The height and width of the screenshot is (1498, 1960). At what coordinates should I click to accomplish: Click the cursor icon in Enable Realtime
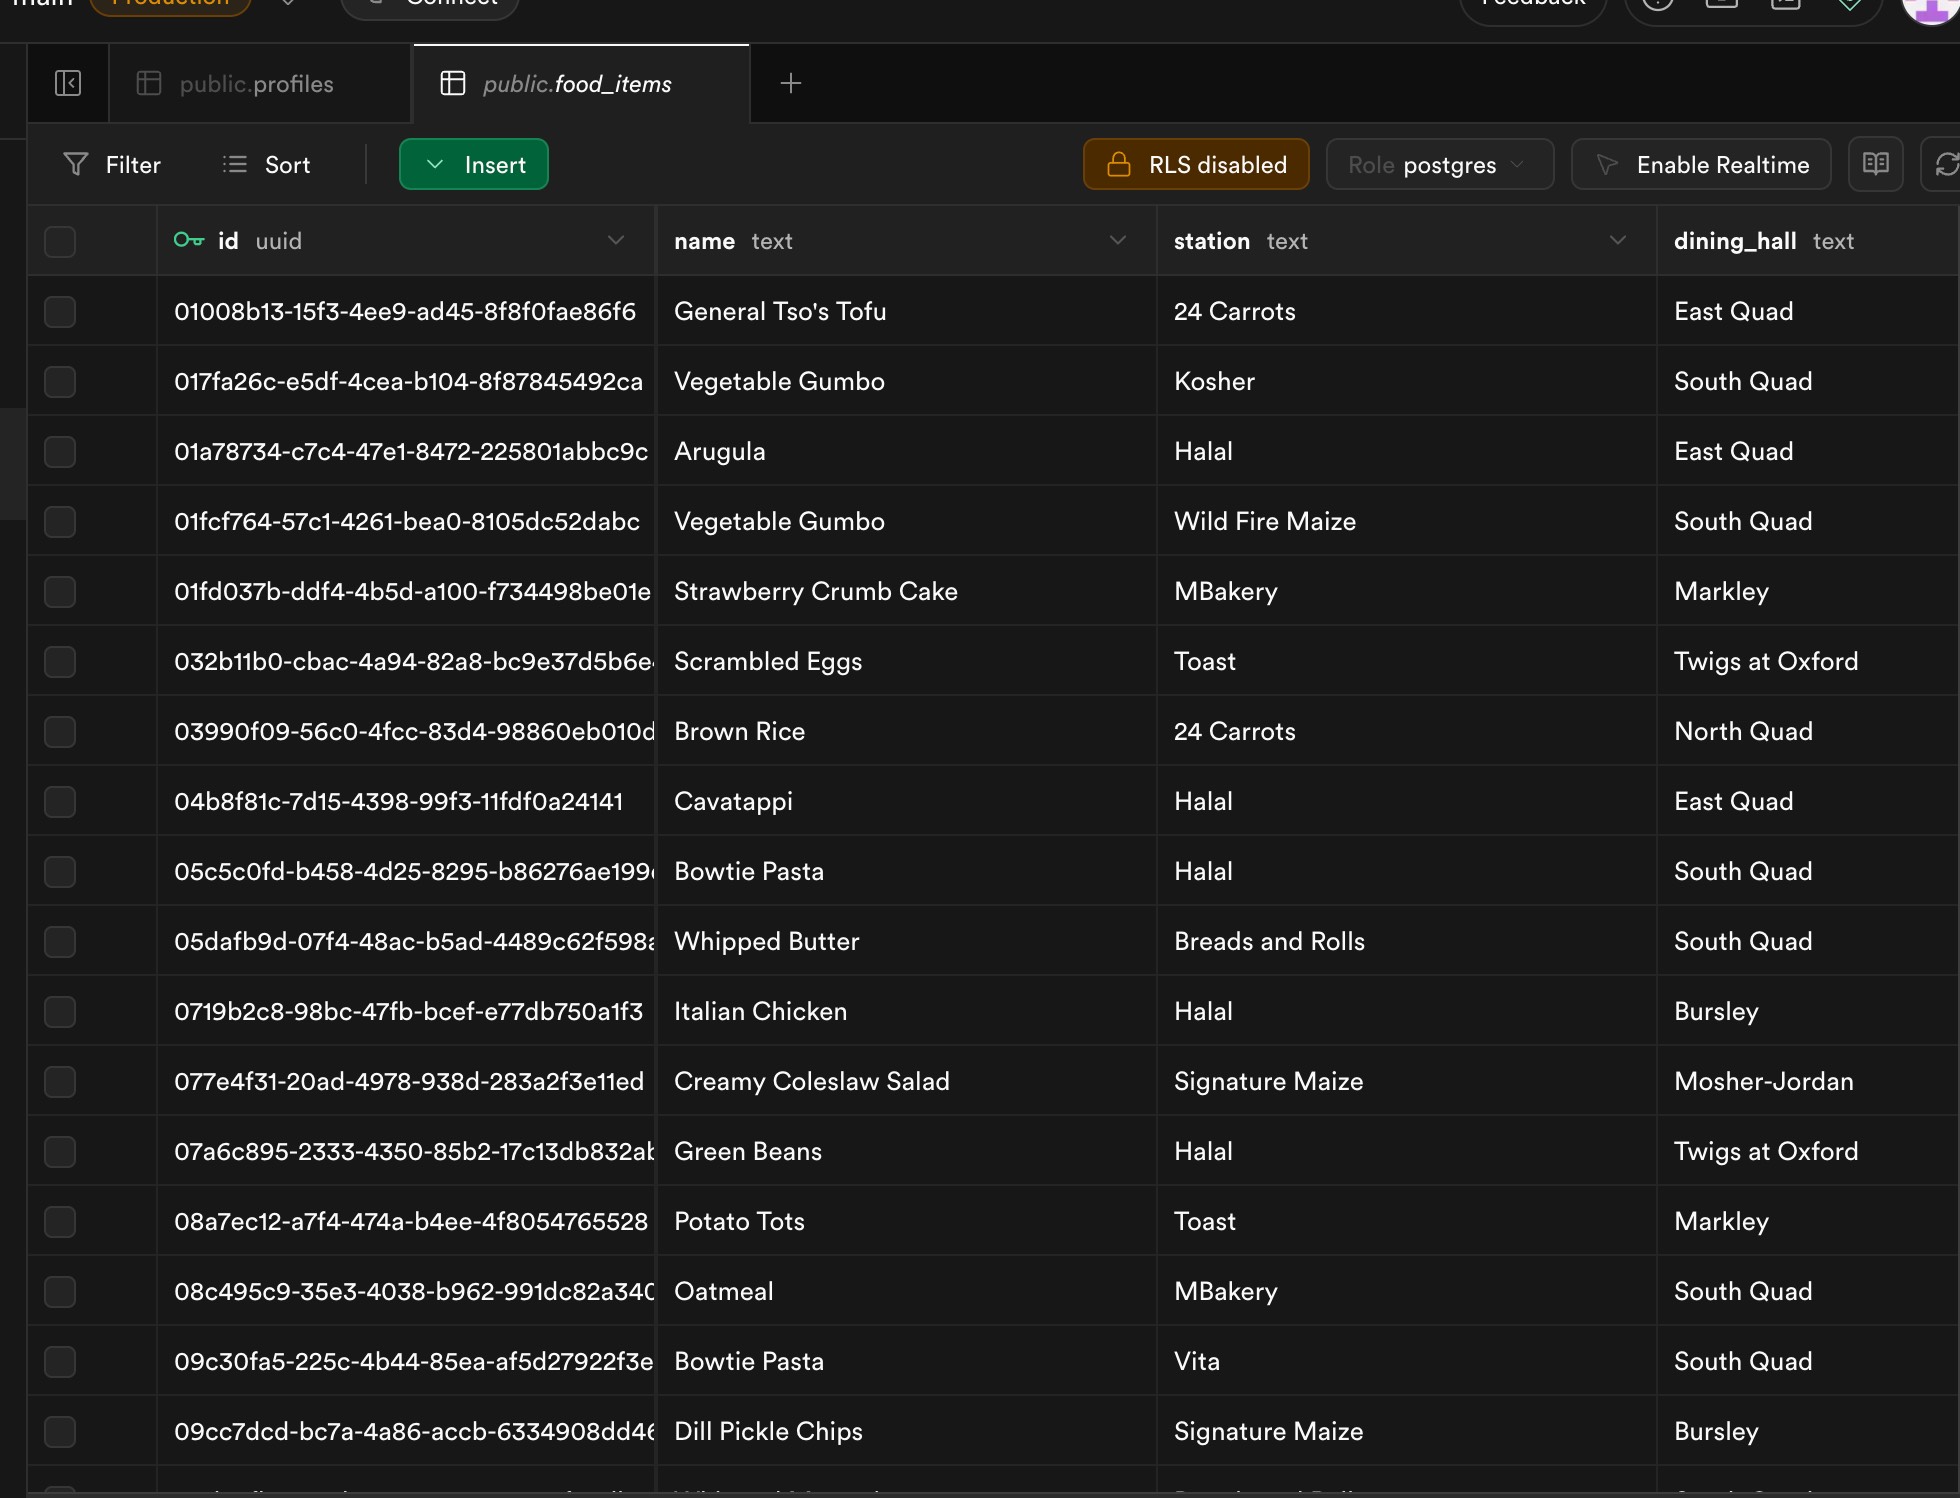point(1607,164)
